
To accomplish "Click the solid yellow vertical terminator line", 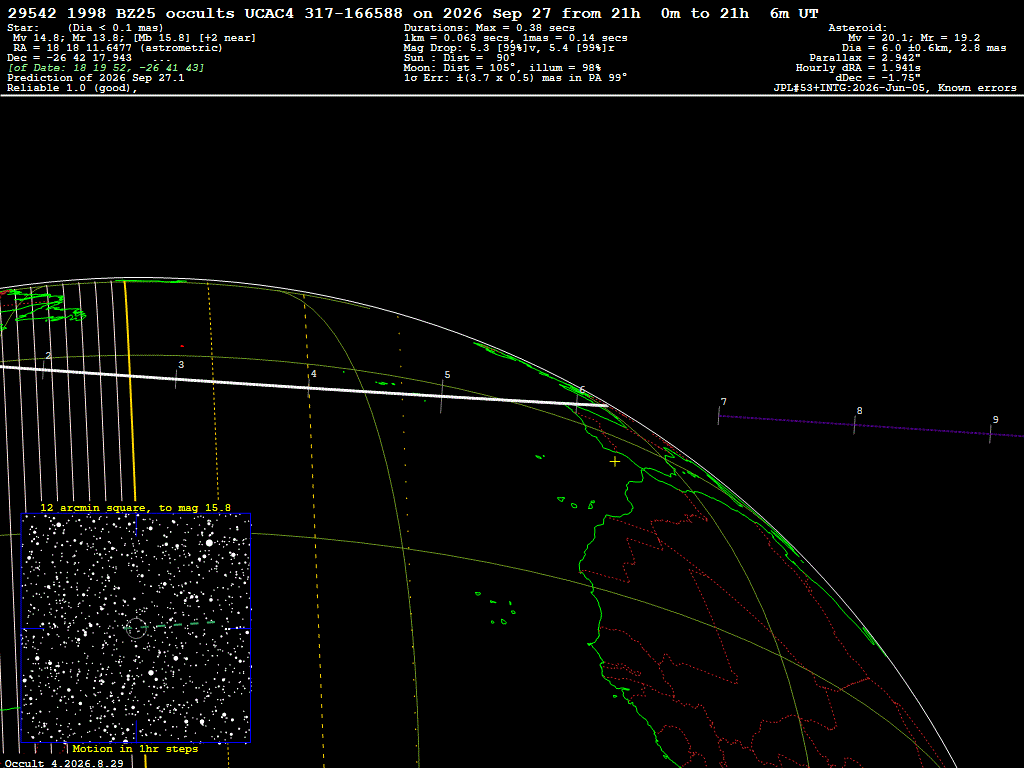I will click(131, 391).
